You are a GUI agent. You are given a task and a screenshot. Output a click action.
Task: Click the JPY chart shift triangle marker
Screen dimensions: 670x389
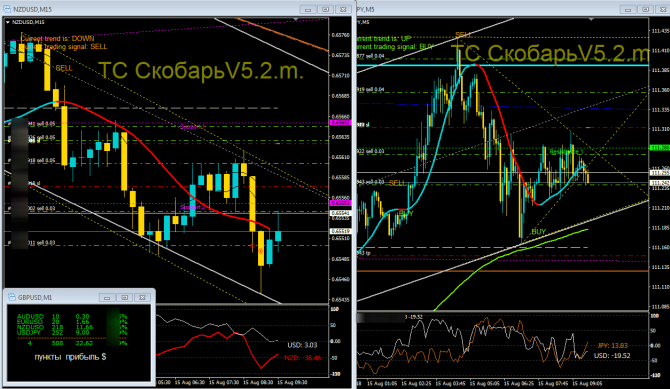(x=591, y=19)
